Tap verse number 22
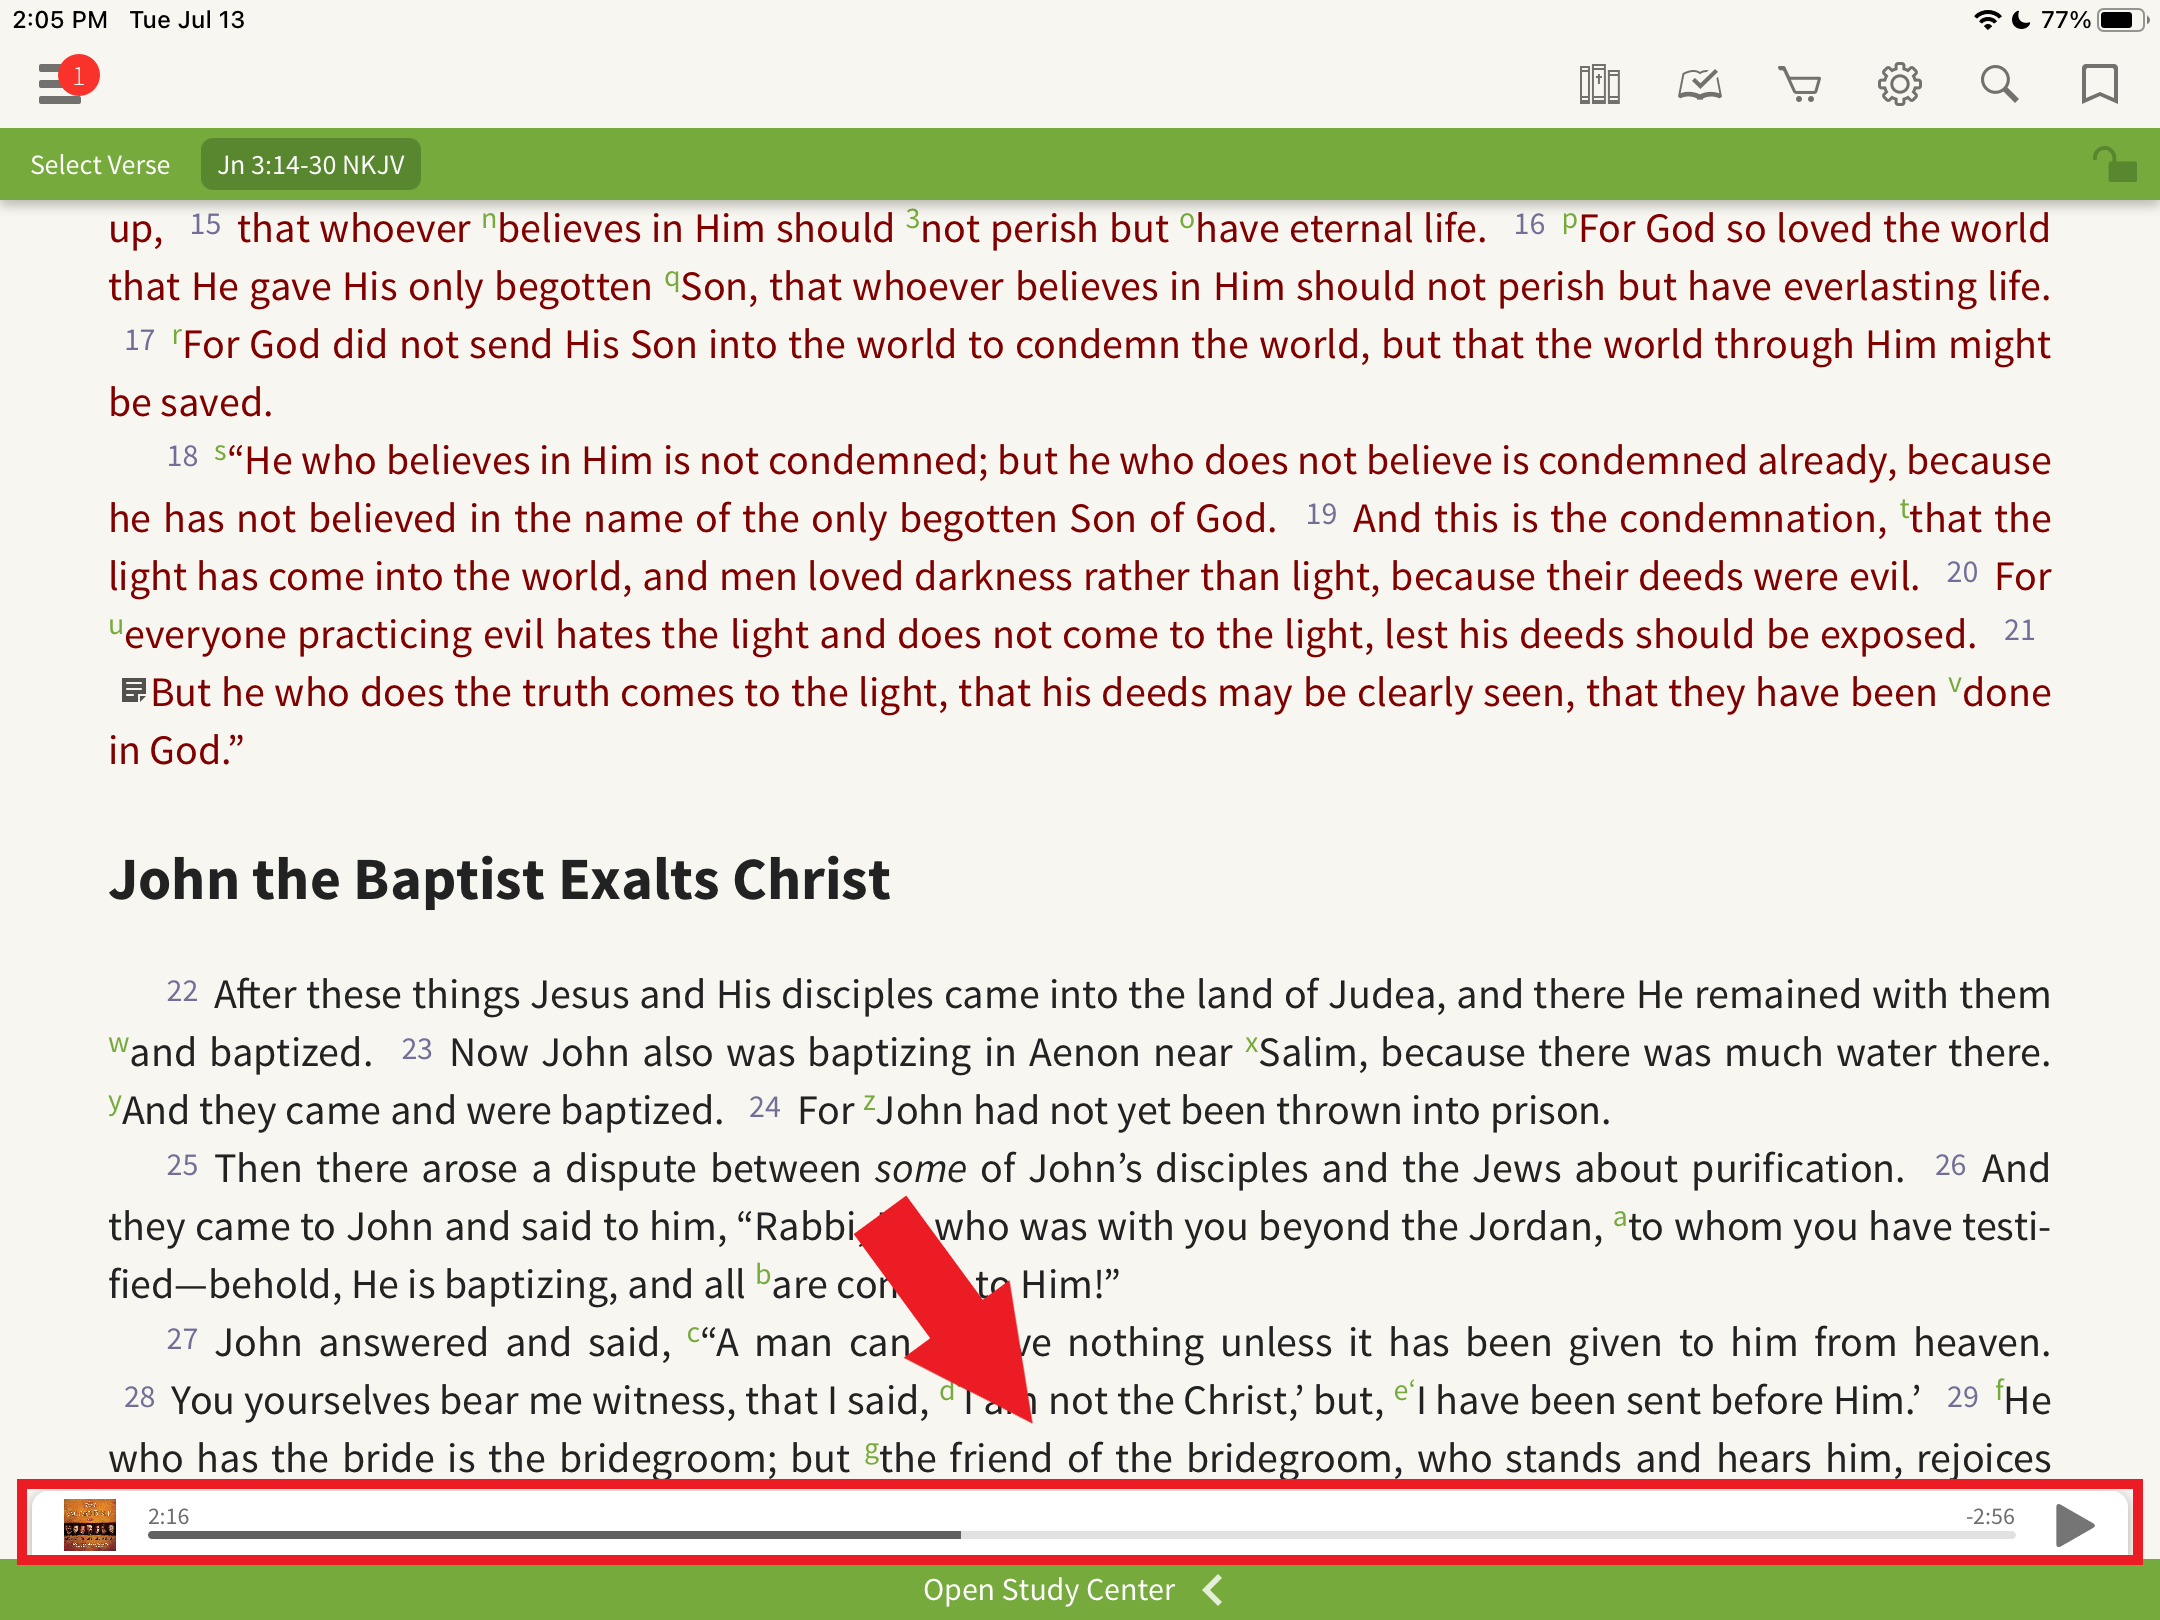The height and width of the screenshot is (1620, 2160). click(182, 991)
